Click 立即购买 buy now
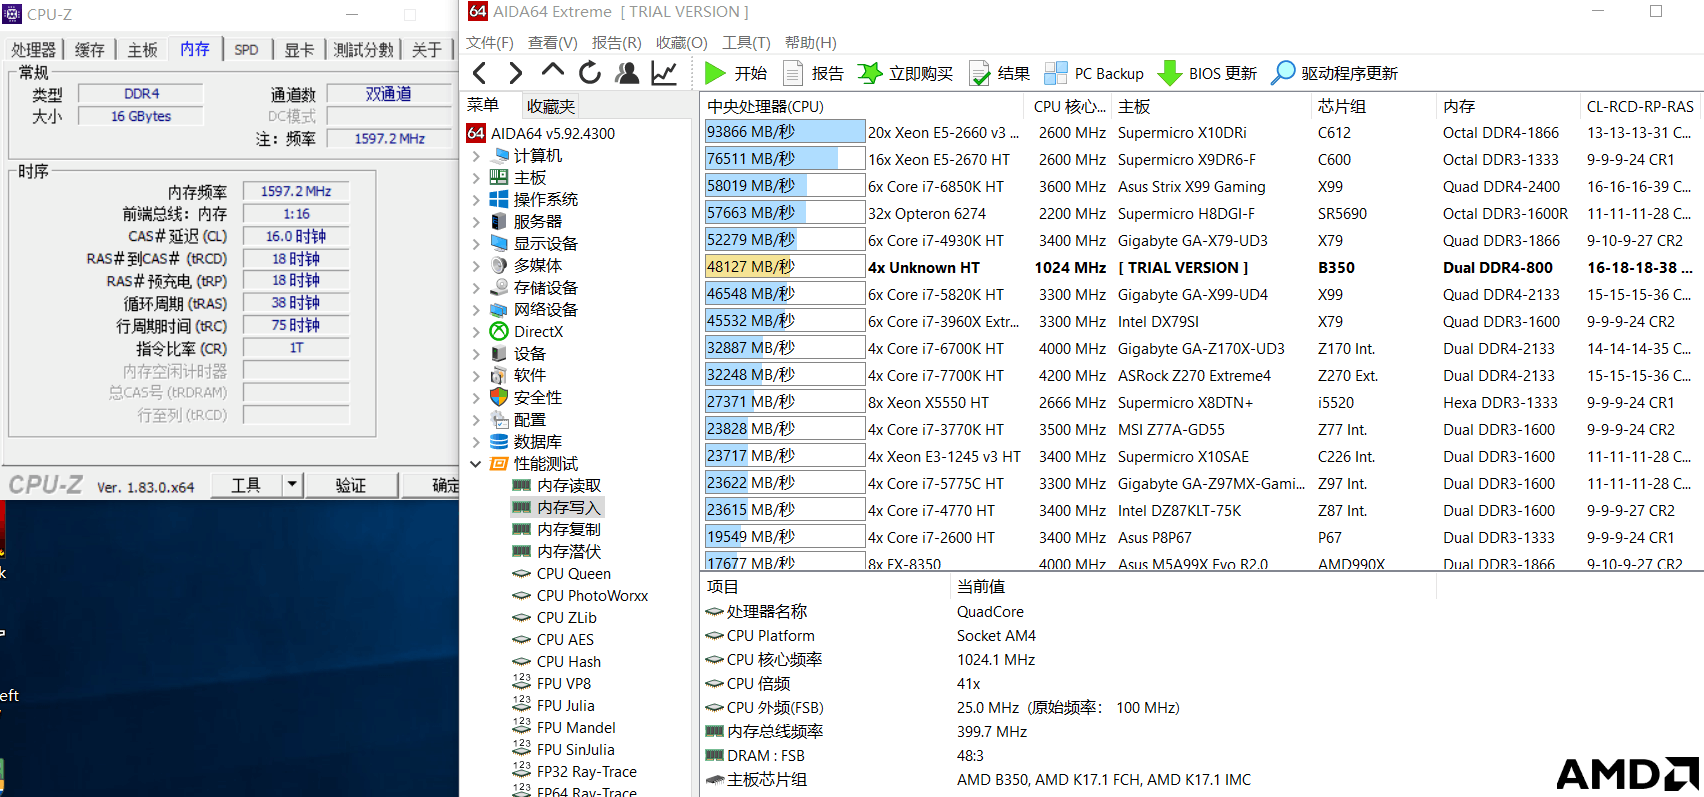This screenshot has height=797, width=1704. (x=905, y=73)
